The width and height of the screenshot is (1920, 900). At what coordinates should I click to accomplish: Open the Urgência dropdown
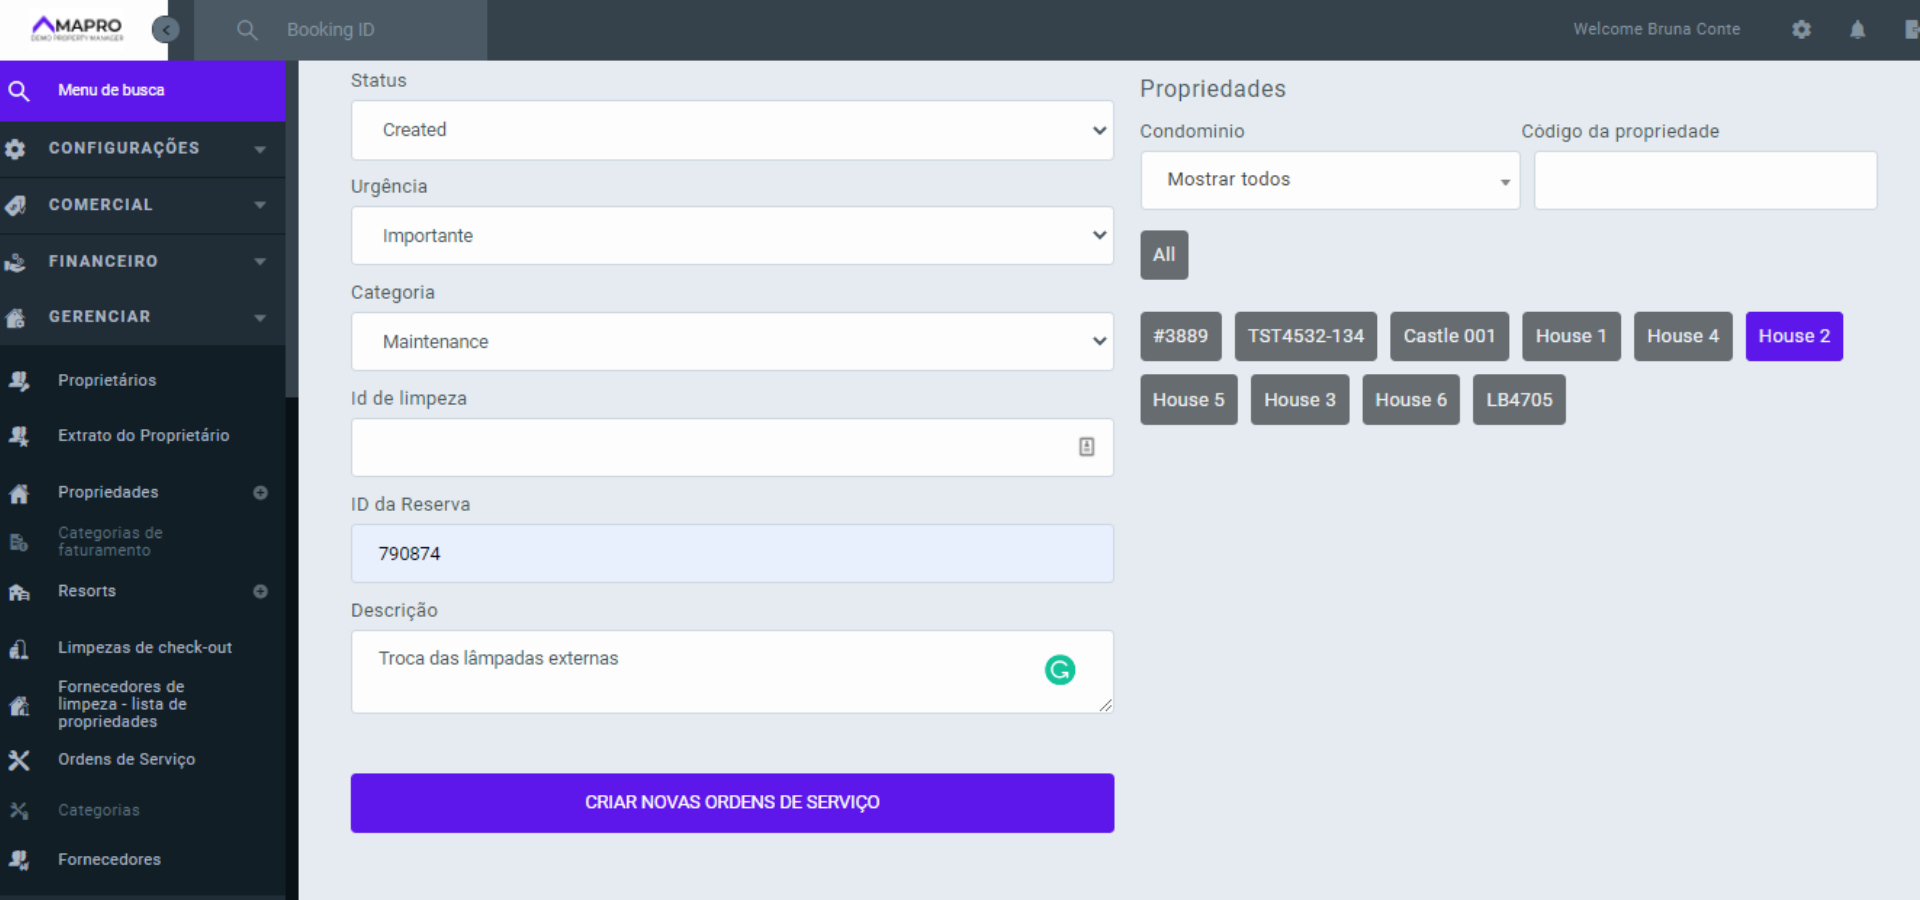(732, 236)
